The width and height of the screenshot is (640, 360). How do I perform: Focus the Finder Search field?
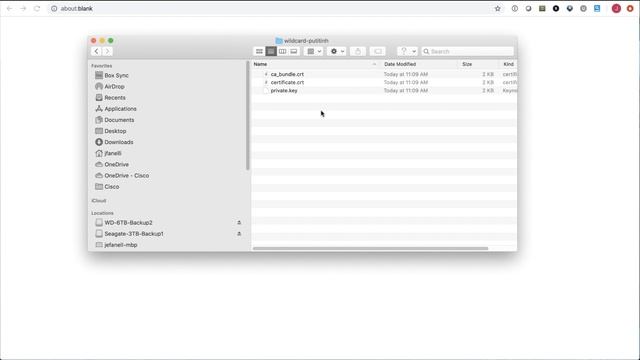467,51
